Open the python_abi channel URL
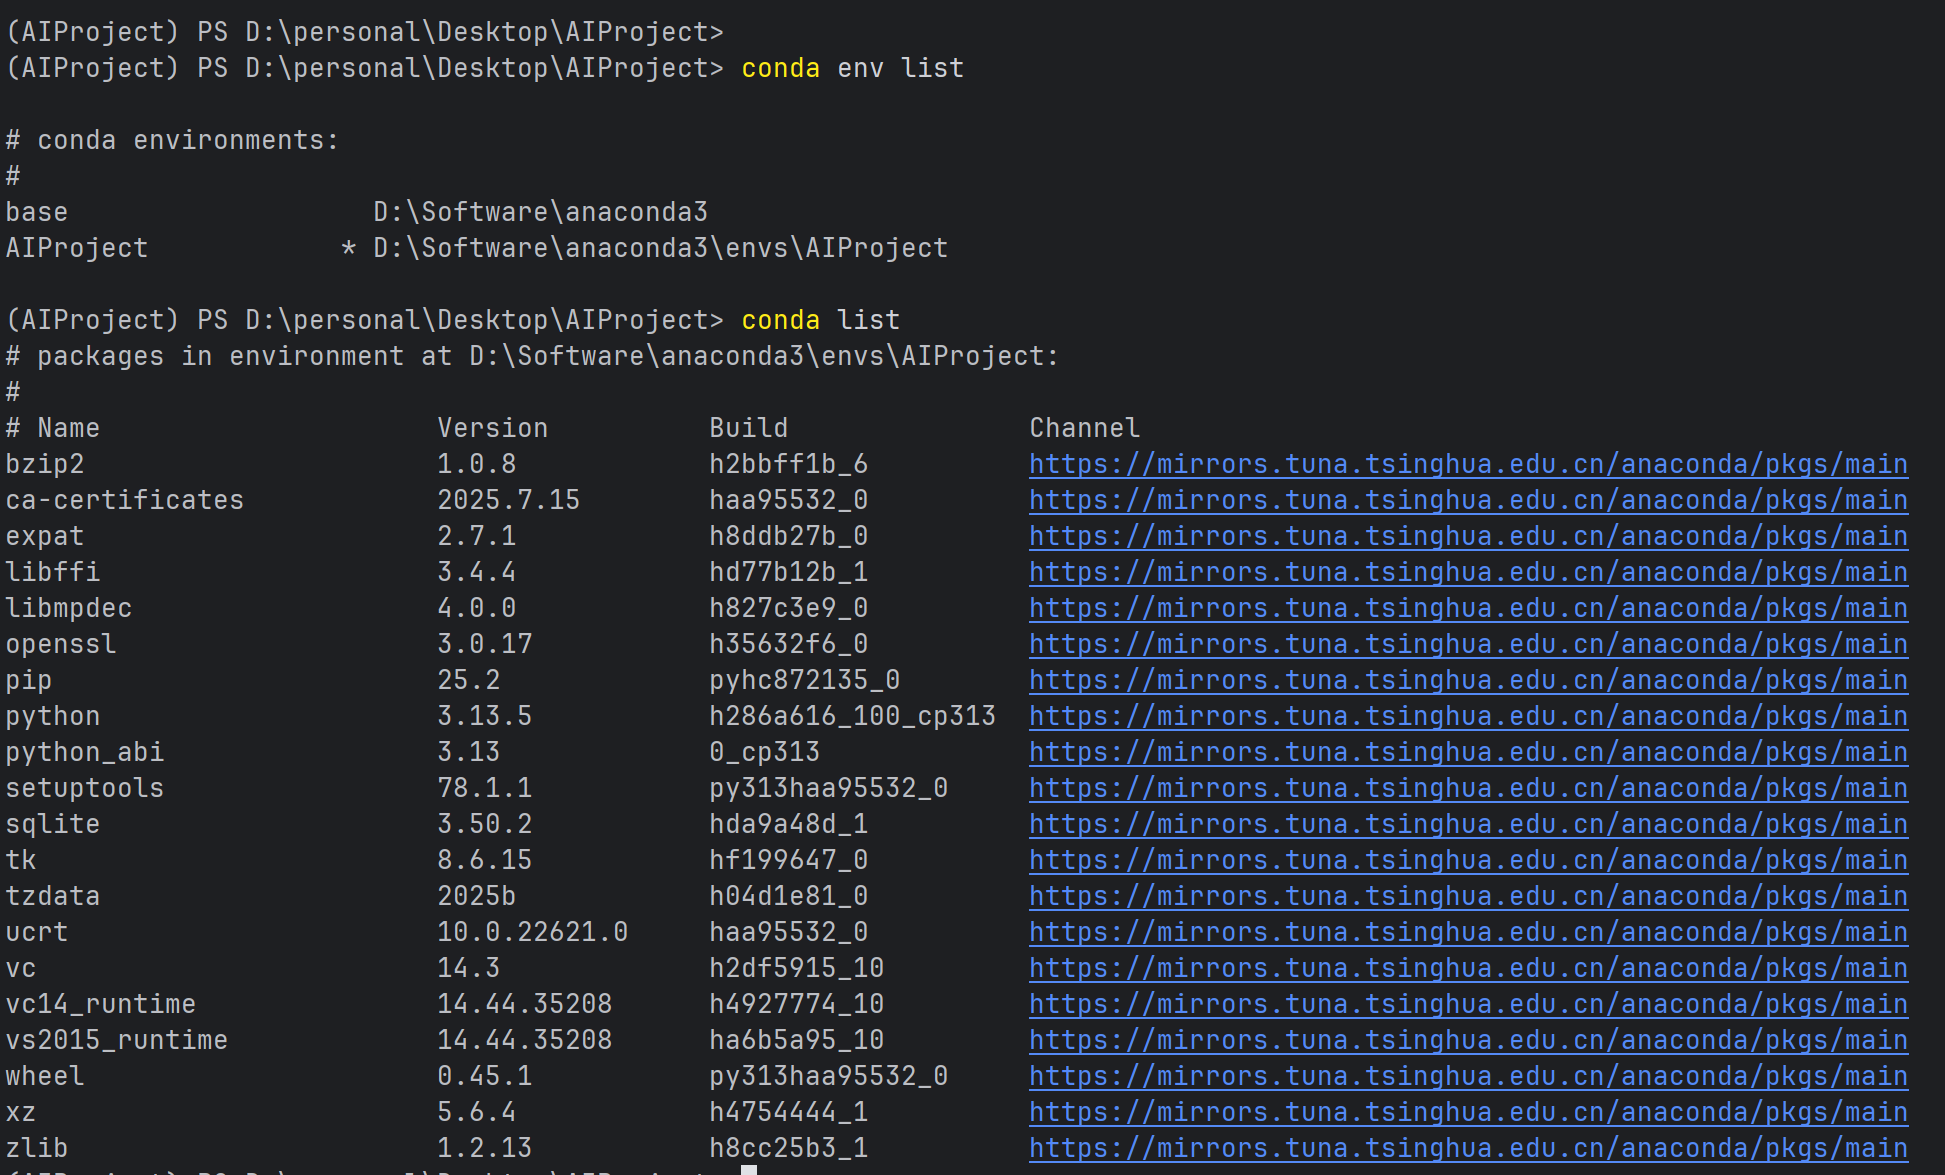This screenshot has height=1175, width=1945. click(x=1468, y=752)
